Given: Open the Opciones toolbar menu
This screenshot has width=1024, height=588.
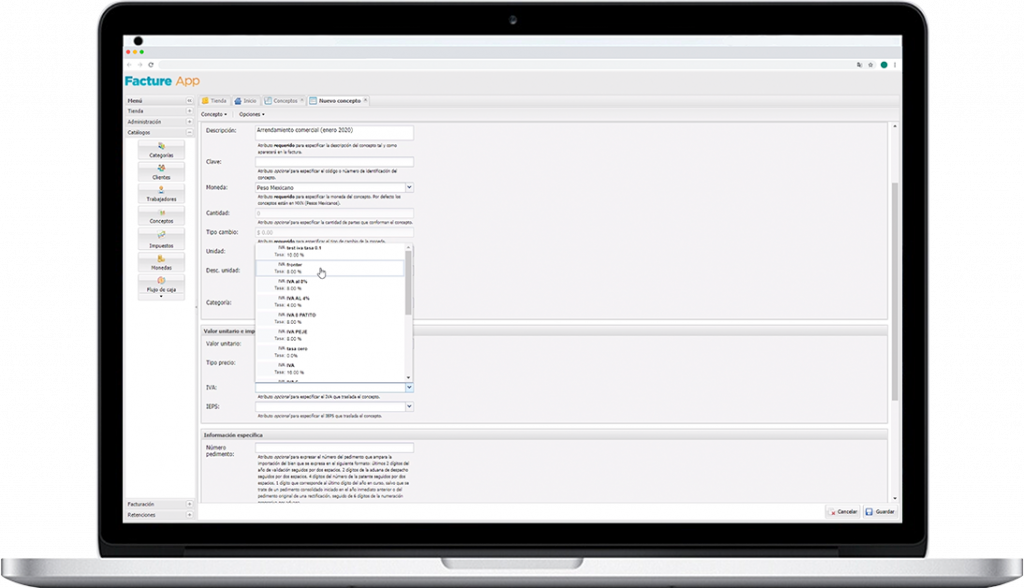Looking at the screenshot, I should [x=251, y=114].
